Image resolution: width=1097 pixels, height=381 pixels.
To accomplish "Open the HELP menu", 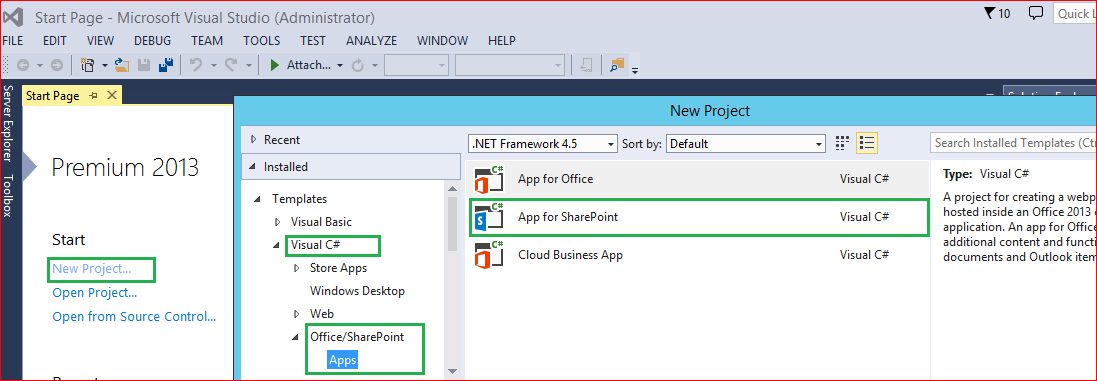I will pyautogui.click(x=502, y=41).
